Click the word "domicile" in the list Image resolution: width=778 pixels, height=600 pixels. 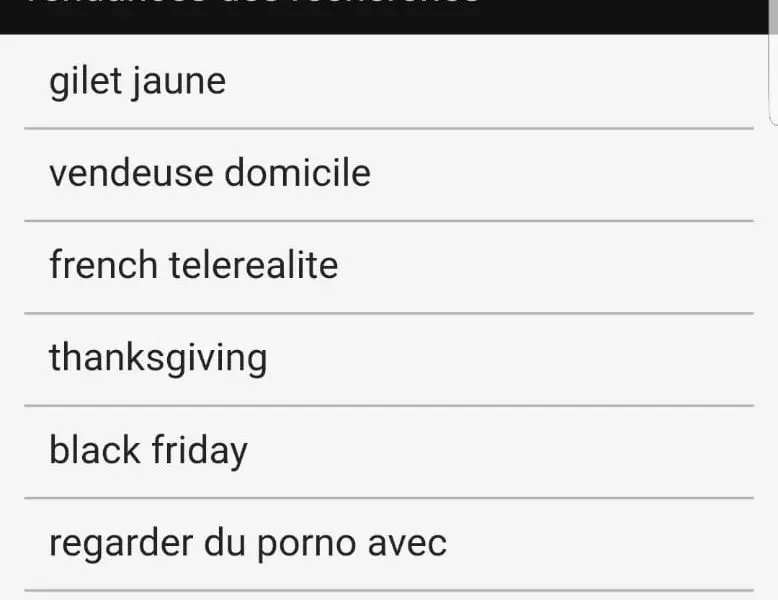tap(298, 173)
